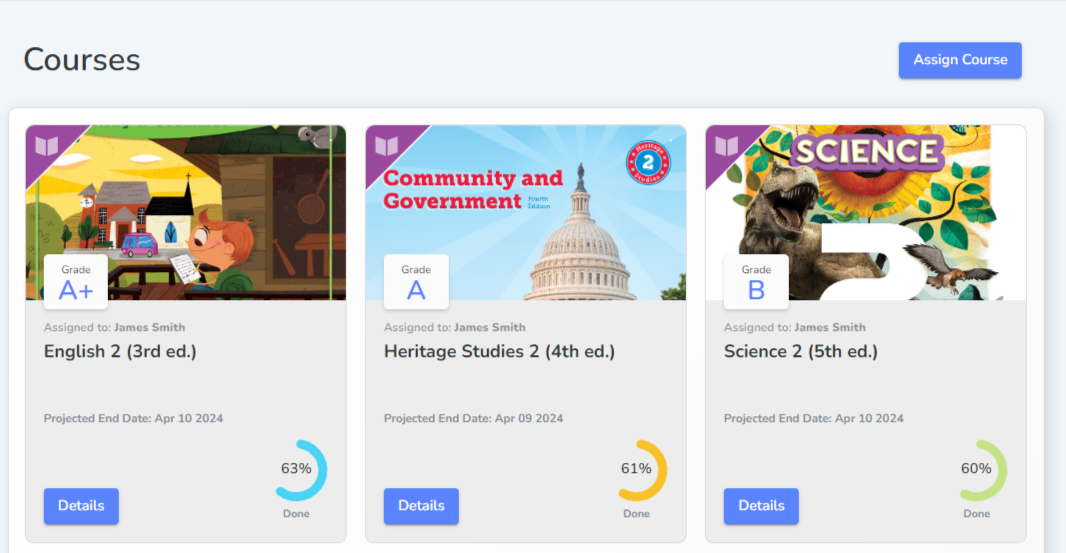Image resolution: width=1066 pixels, height=553 pixels.
Task: Select the English 2 (3rd ed.) title
Action: (x=120, y=351)
